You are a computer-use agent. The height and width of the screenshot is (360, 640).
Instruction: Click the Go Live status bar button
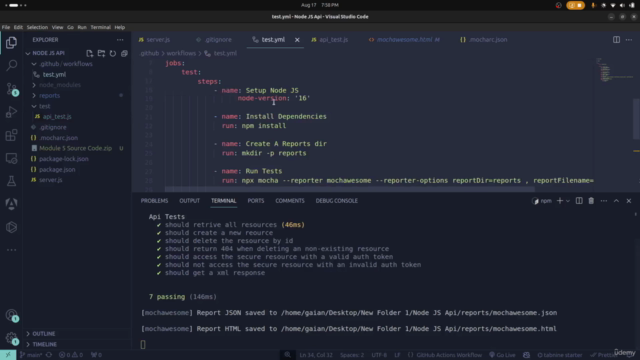tap(502, 355)
